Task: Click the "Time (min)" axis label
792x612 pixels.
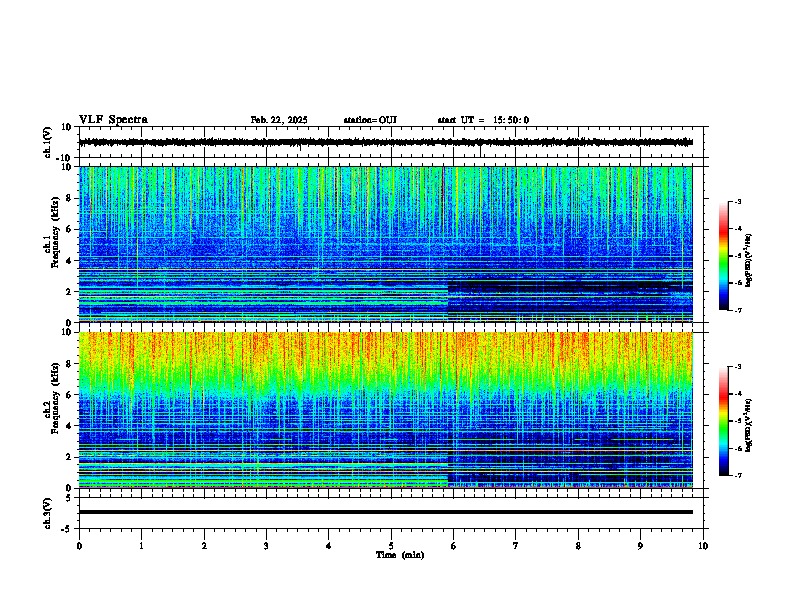Action: [400, 555]
